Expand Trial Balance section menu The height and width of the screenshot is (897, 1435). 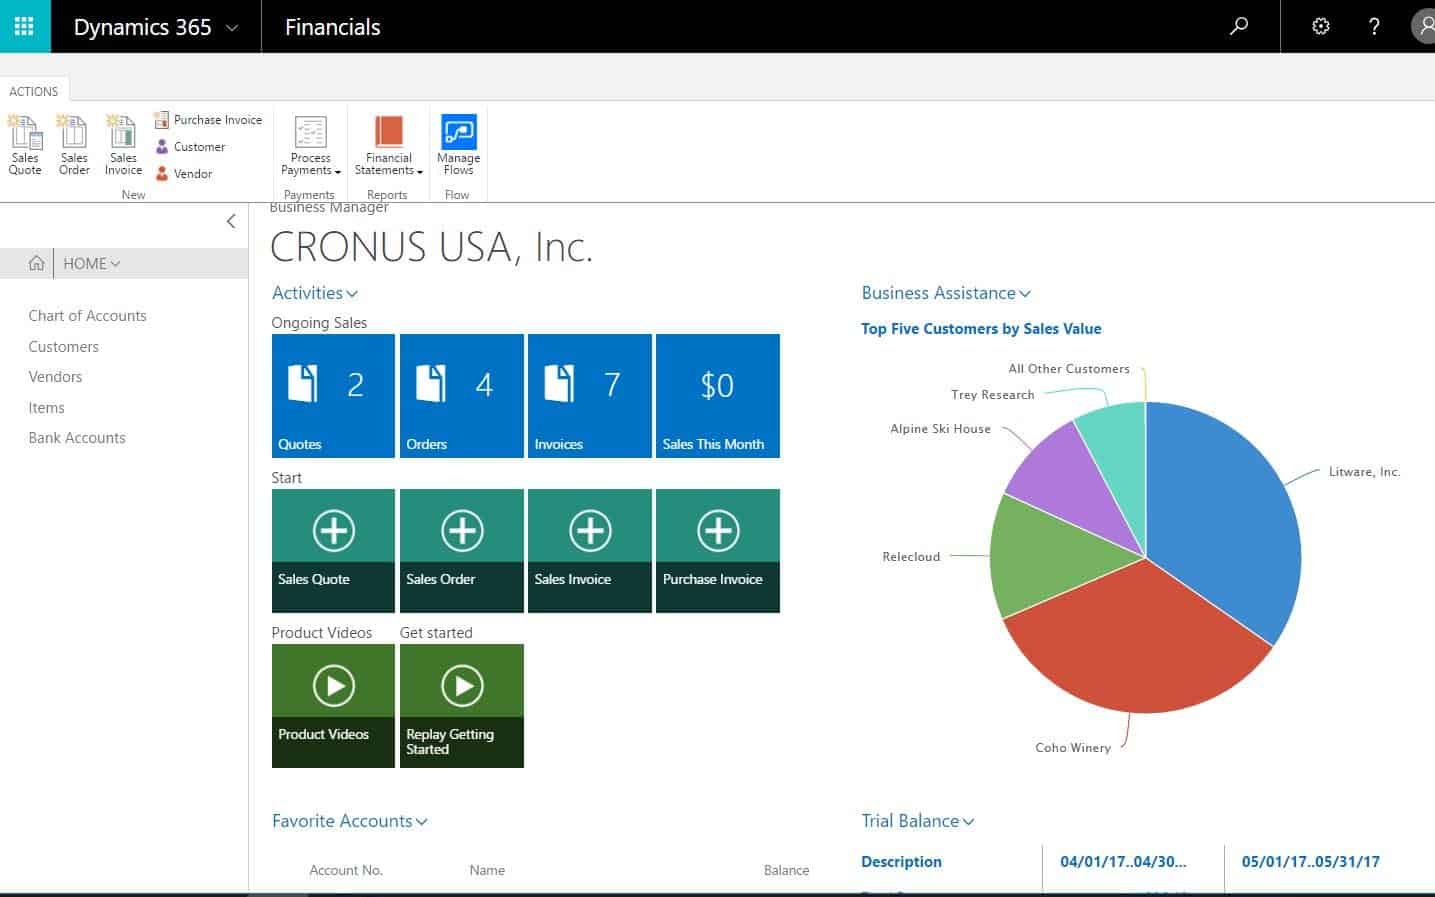tap(918, 821)
